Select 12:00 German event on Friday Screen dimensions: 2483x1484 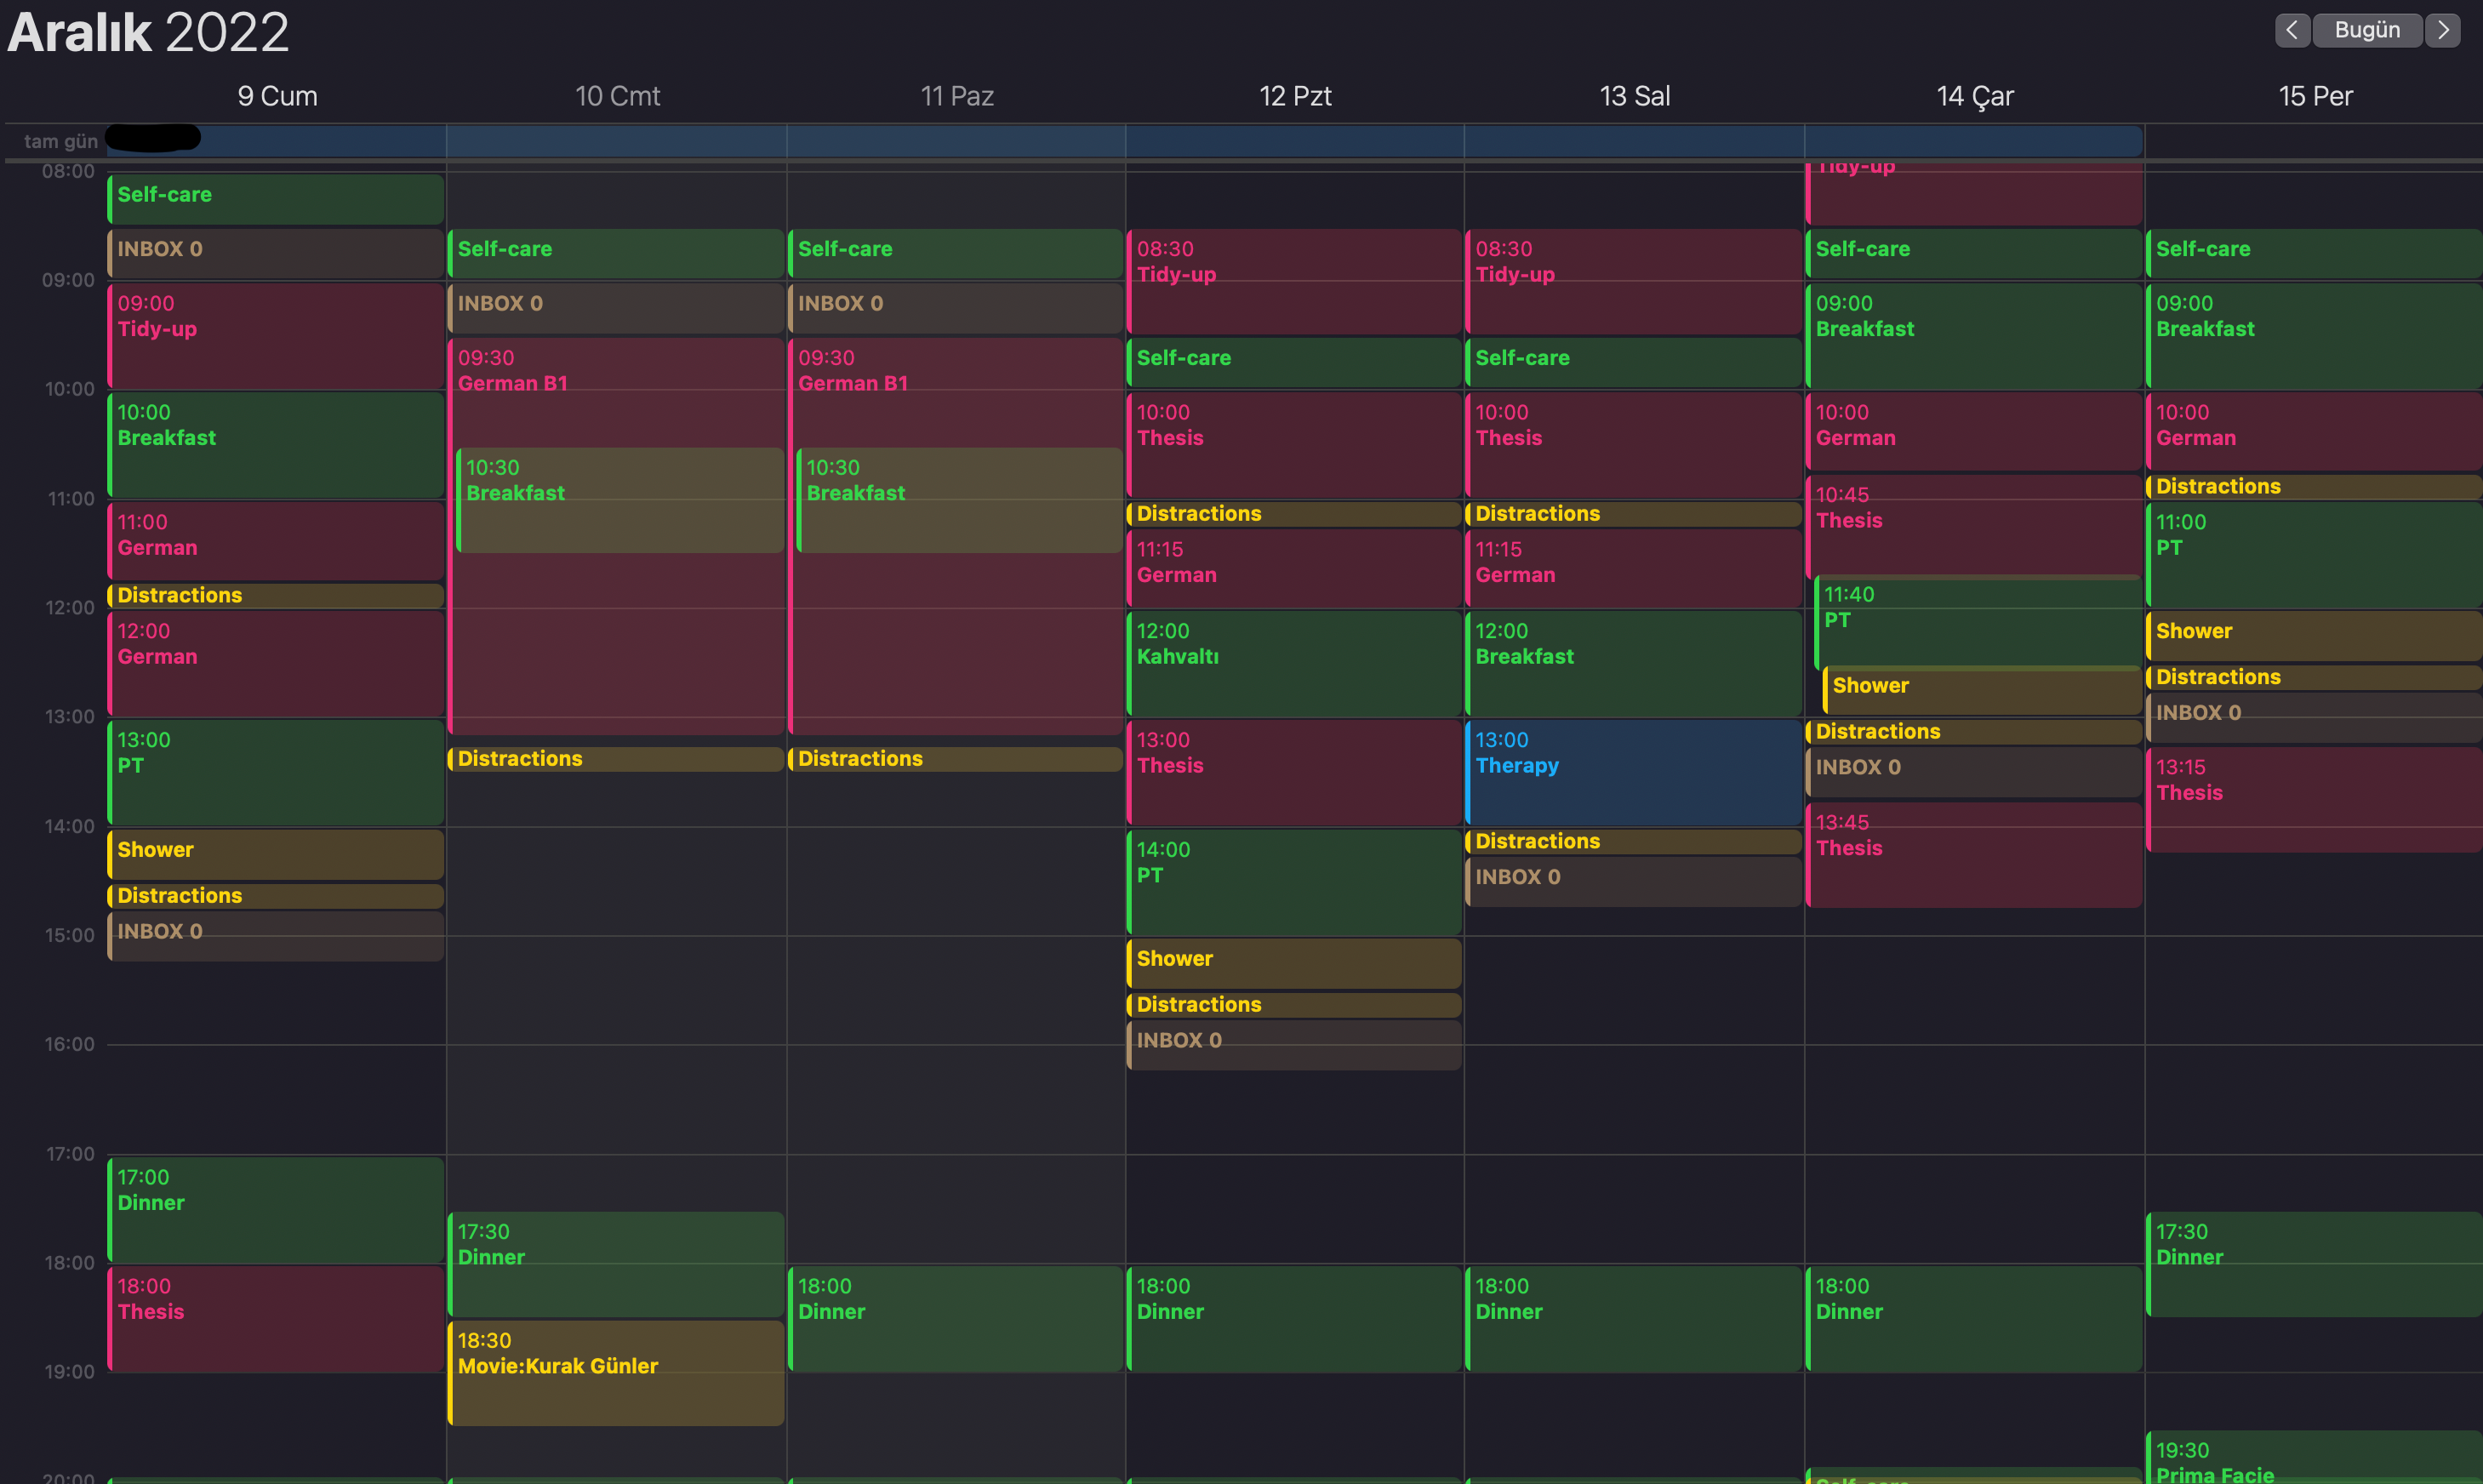click(x=276, y=663)
